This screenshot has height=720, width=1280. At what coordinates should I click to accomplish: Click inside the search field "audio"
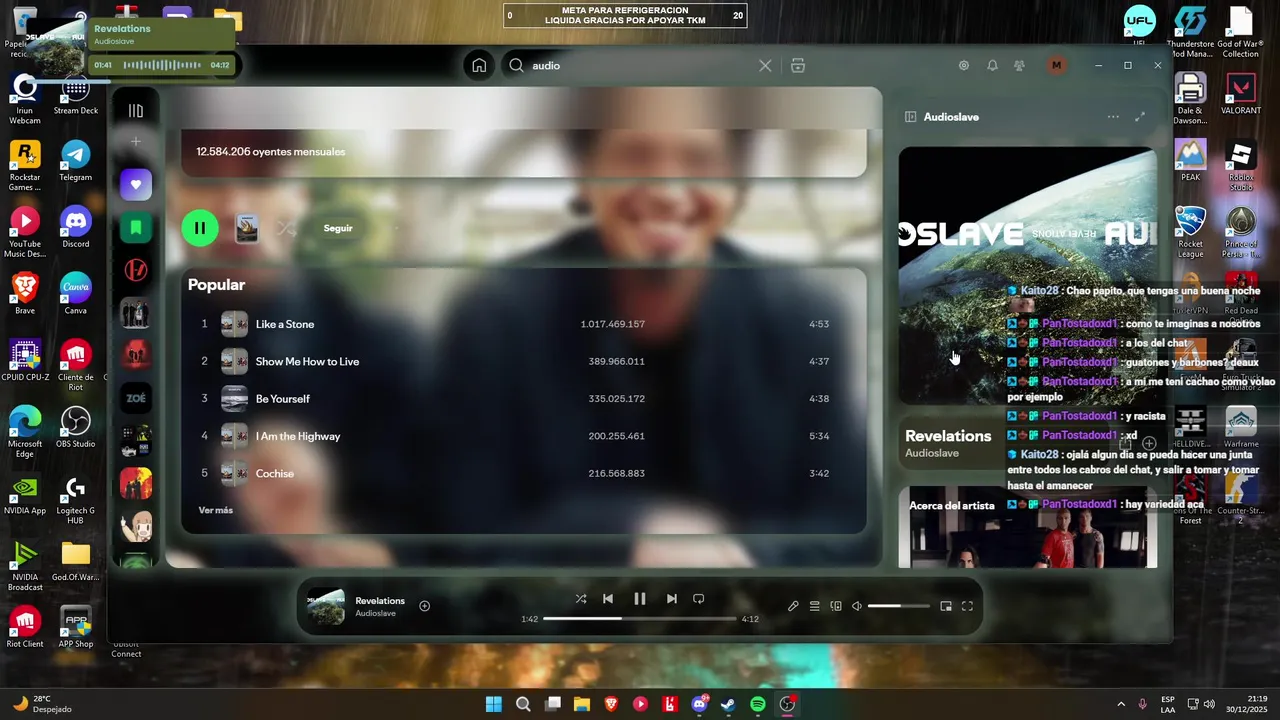pos(640,66)
